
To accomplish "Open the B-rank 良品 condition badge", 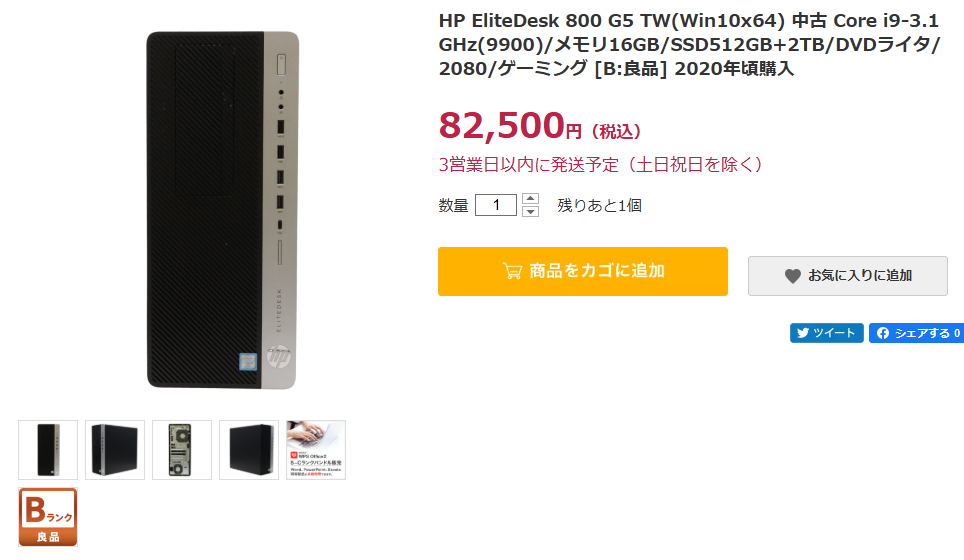I will click(x=48, y=517).
